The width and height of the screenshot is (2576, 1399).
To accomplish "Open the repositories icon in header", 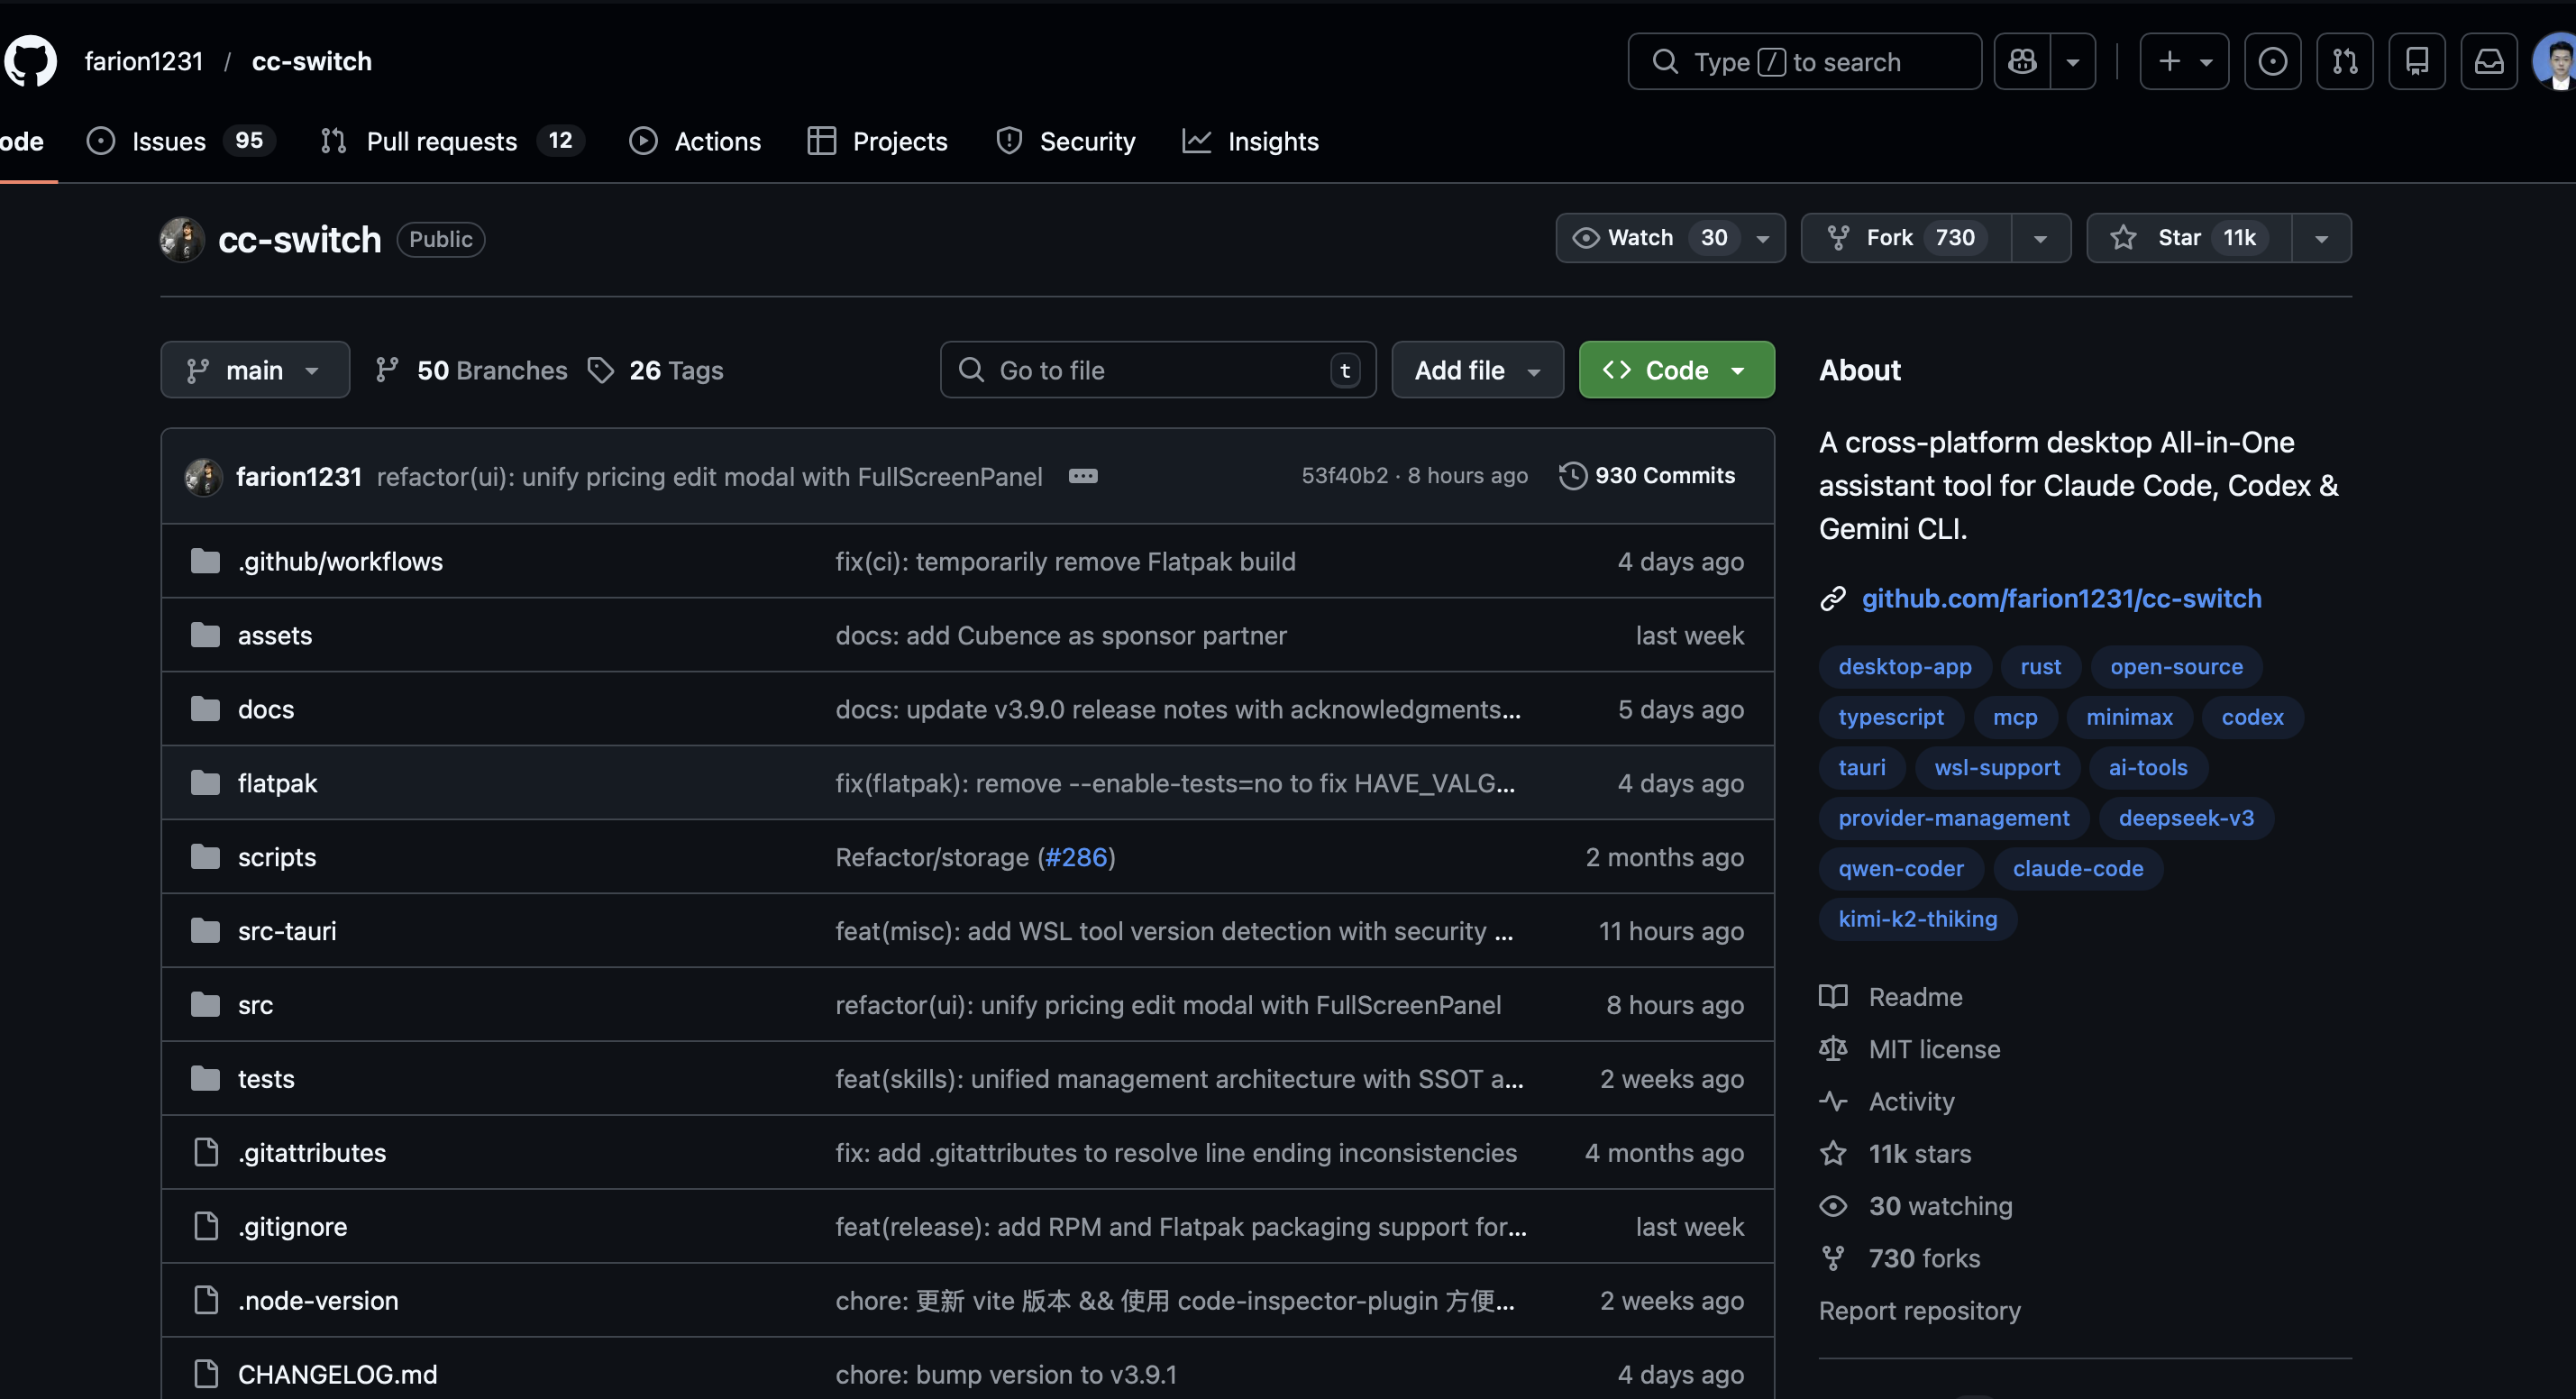I will (2417, 61).
